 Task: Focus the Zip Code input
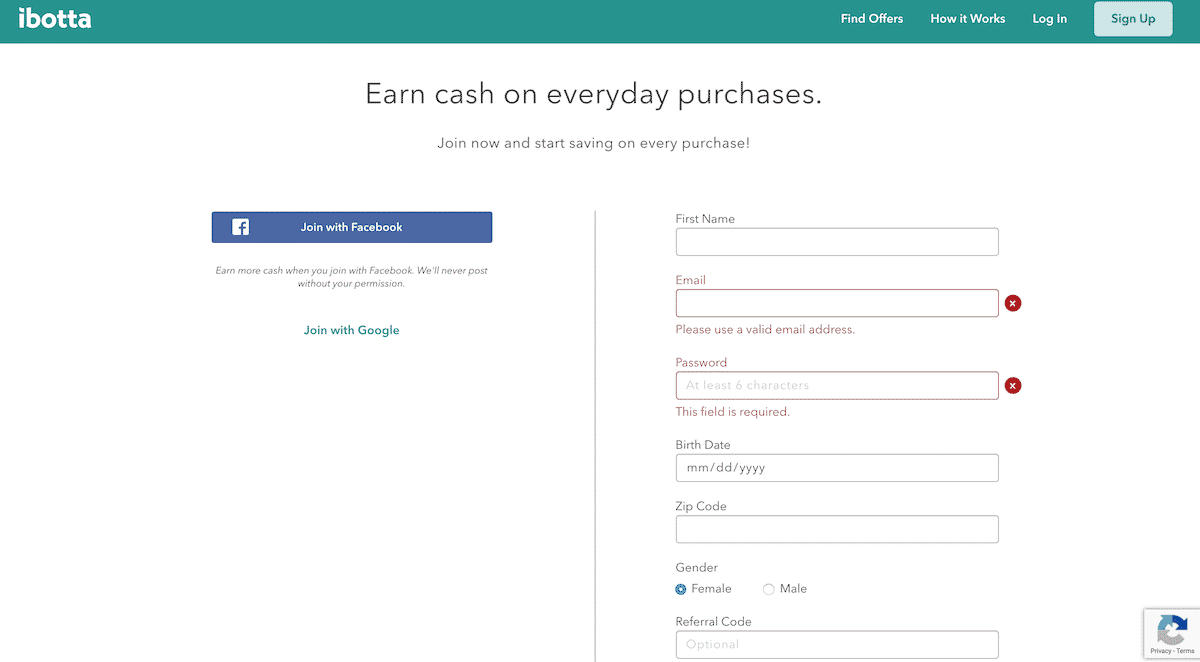pyautogui.click(x=837, y=529)
